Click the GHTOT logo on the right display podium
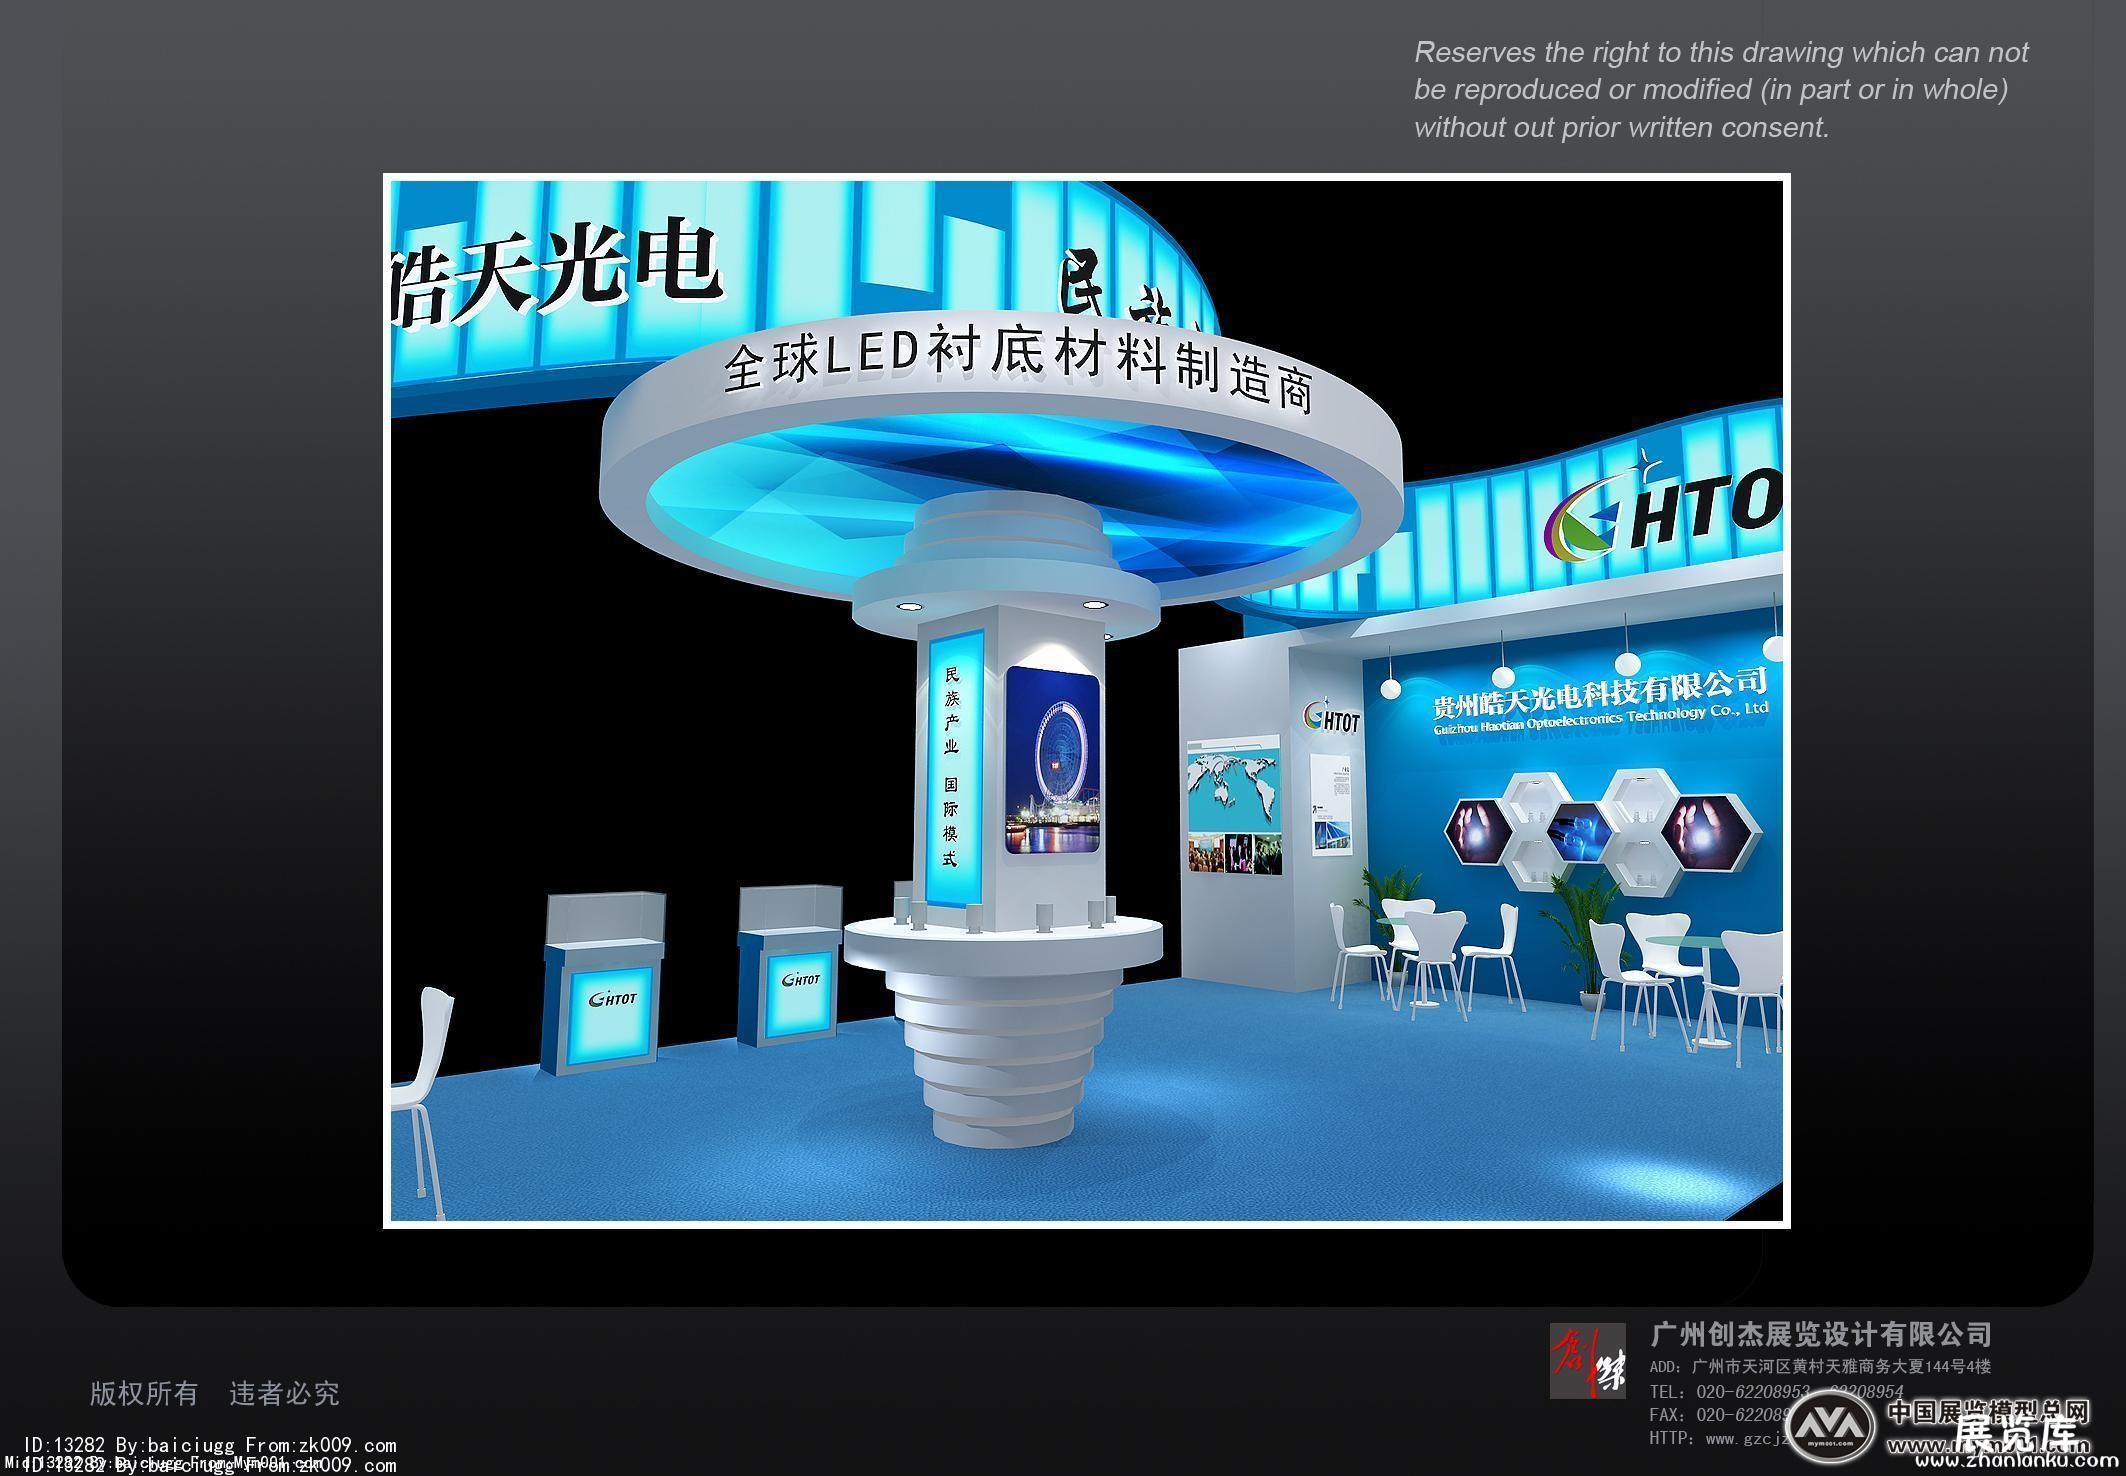The height and width of the screenshot is (1476, 2126). [800, 979]
